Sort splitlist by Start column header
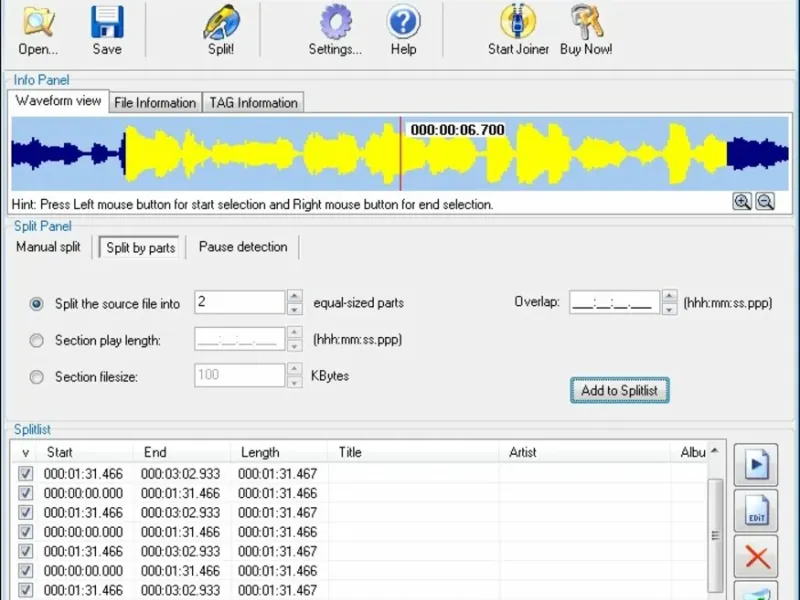This screenshot has width=800, height=600. (86, 453)
